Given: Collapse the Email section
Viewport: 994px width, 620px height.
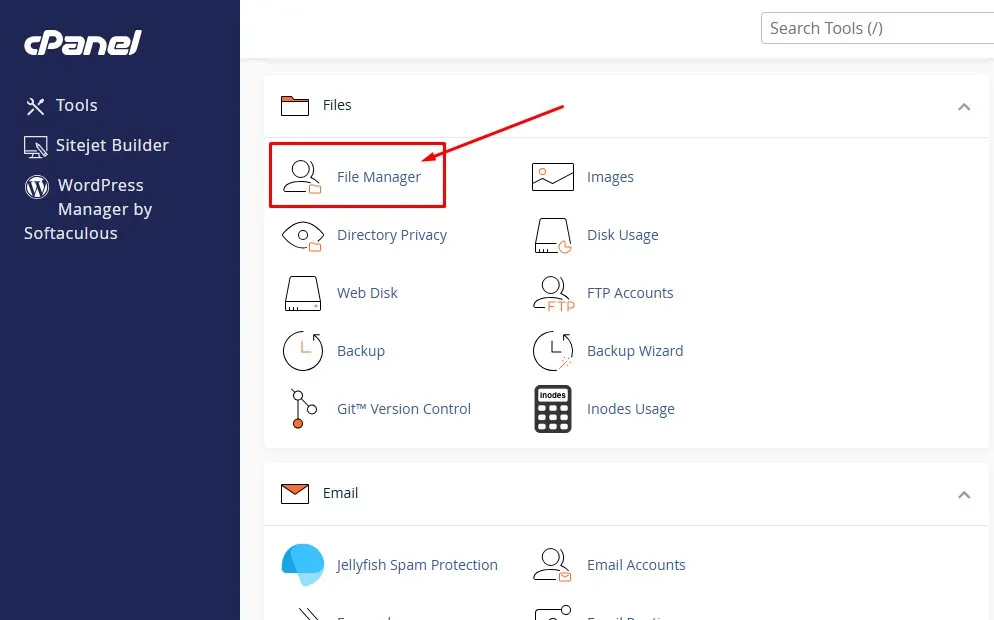Looking at the screenshot, I should click(964, 494).
